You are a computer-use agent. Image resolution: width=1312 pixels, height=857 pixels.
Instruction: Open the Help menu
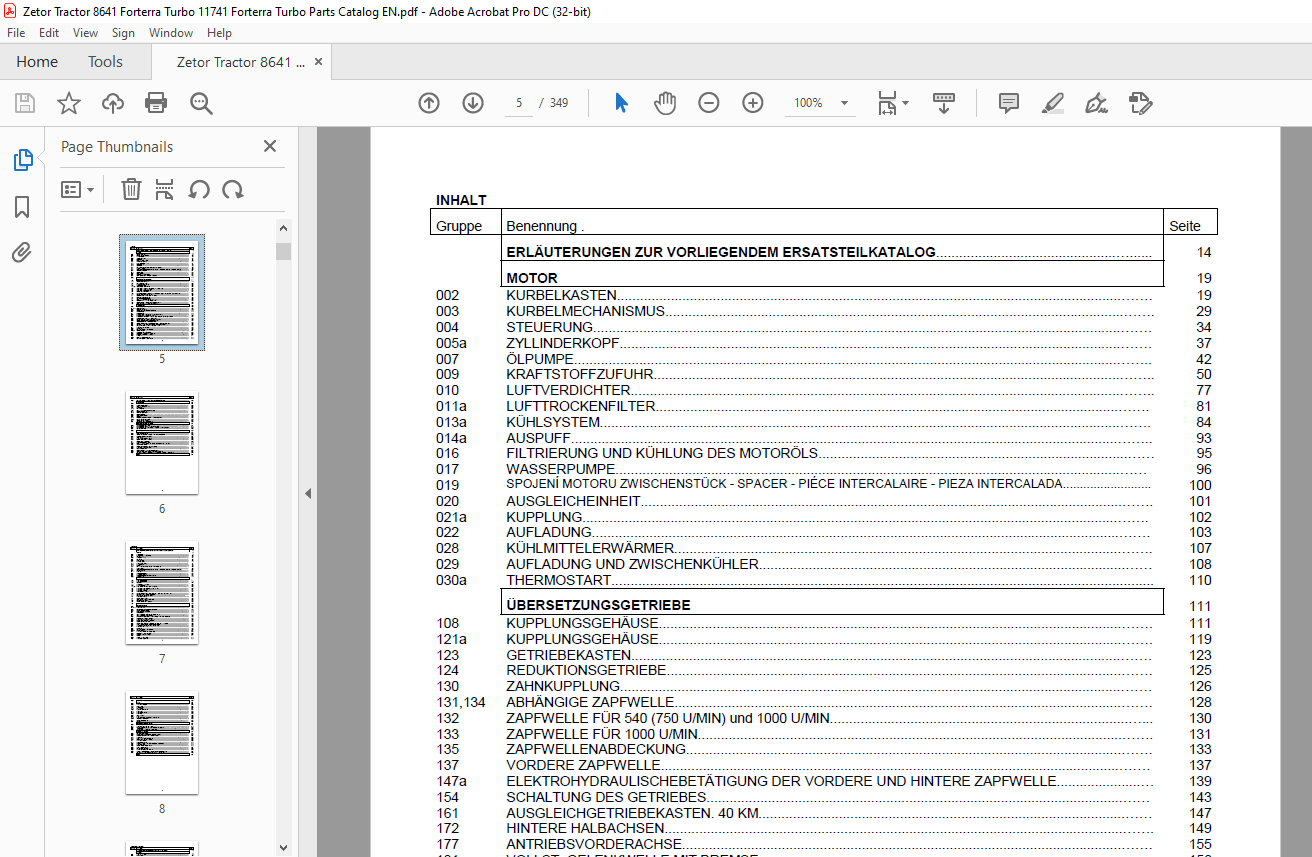pos(219,33)
